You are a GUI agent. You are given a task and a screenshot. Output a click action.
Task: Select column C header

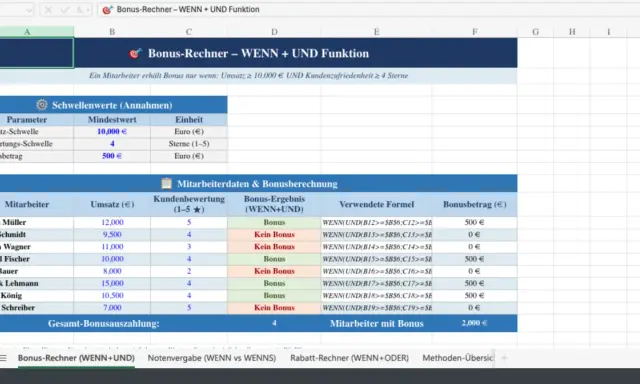(x=189, y=32)
